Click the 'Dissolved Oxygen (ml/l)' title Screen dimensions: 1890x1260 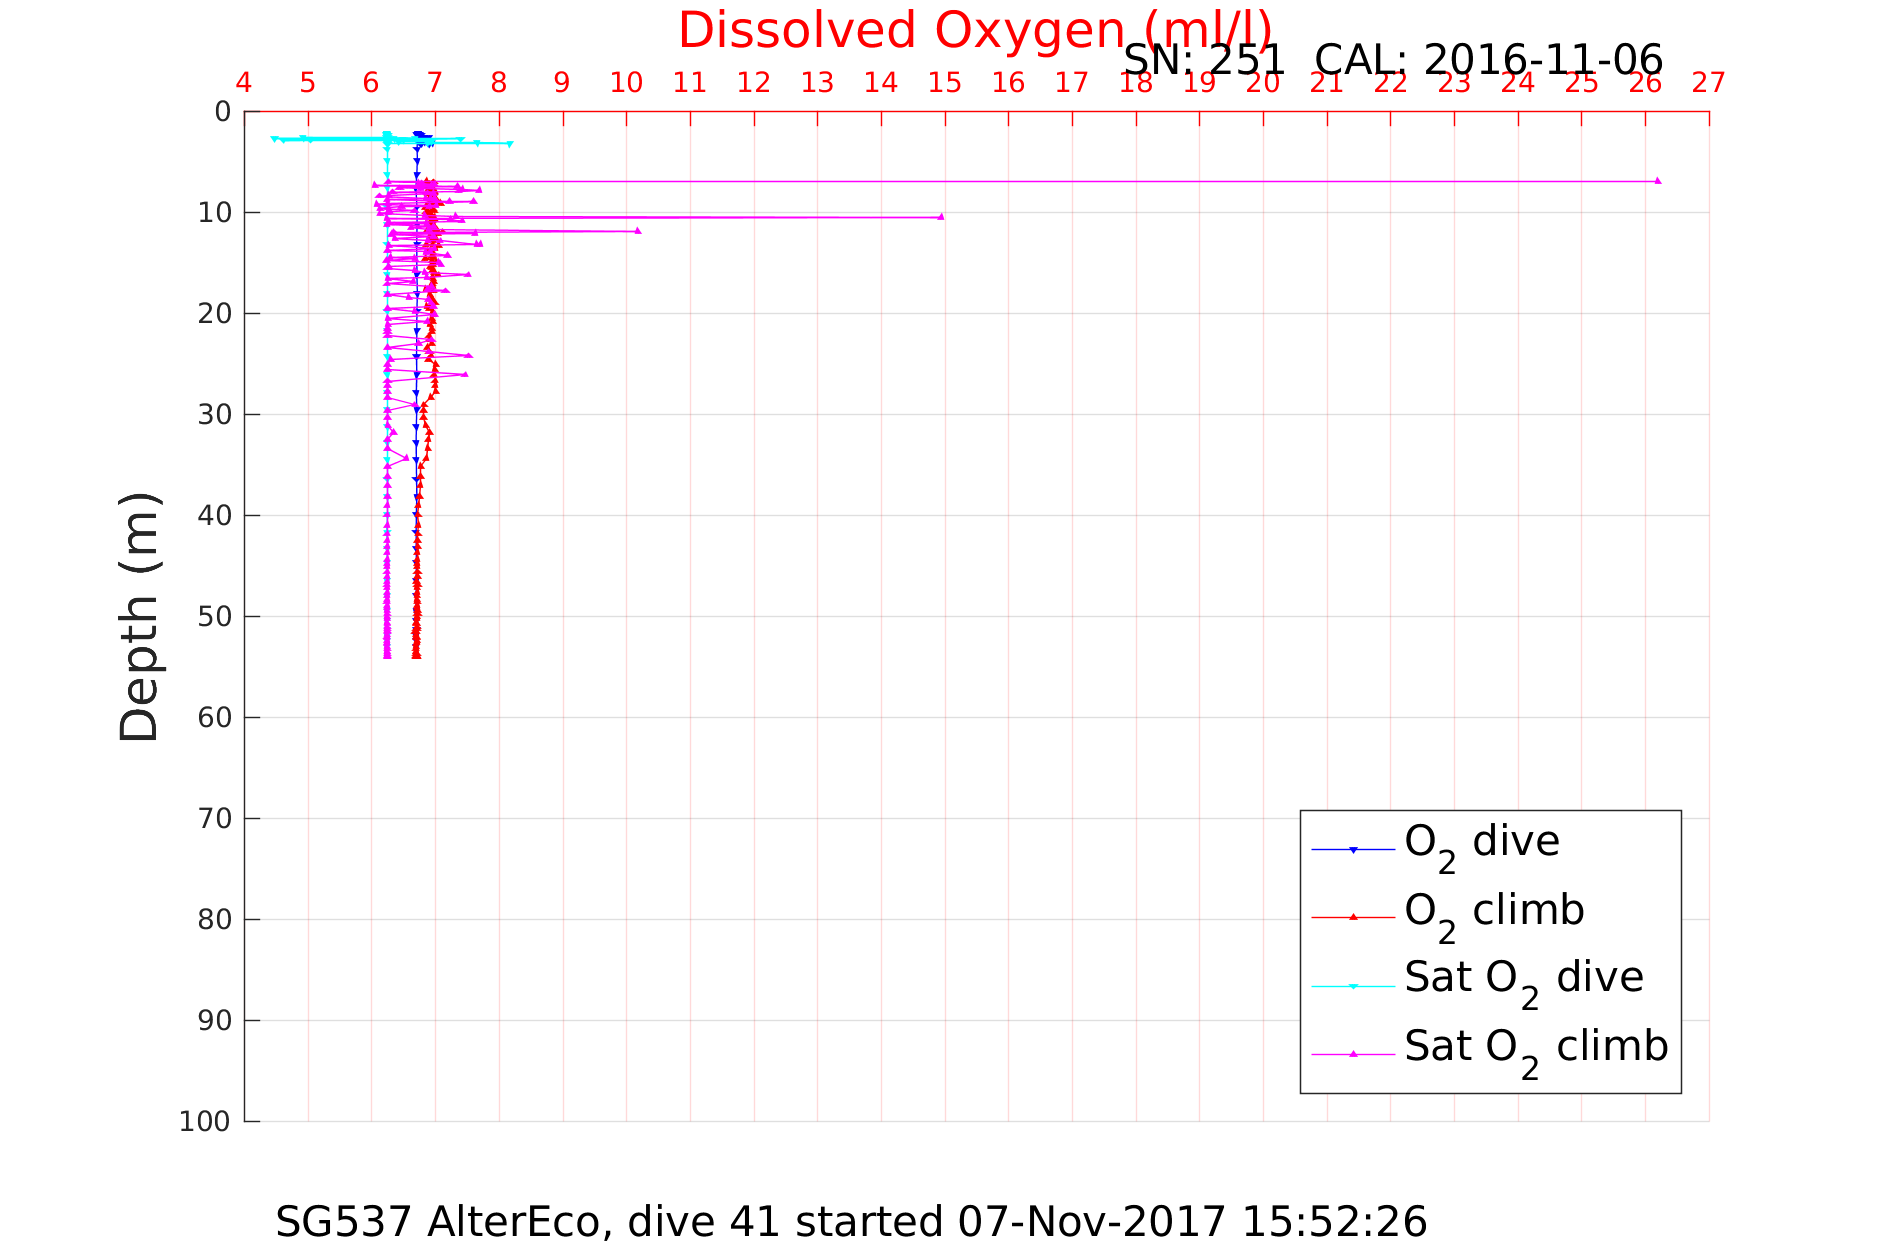coord(975,30)
